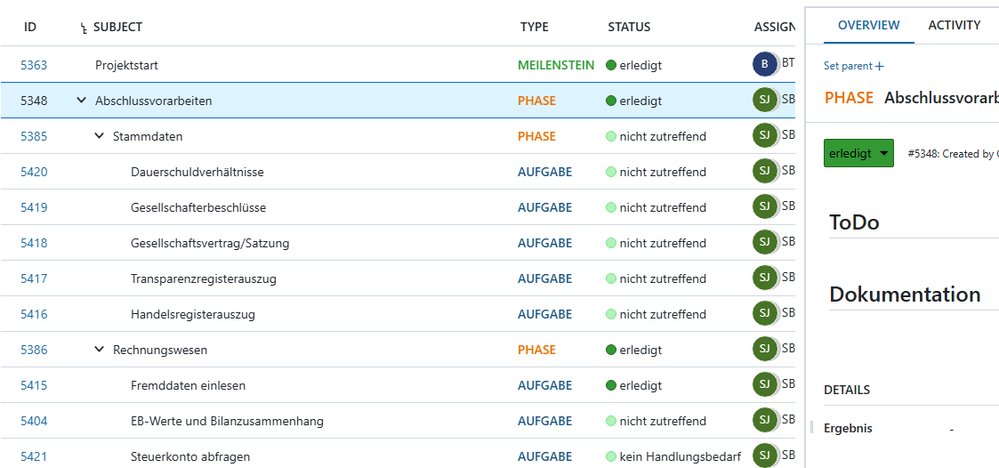Click the SJ avatar in Rechnungswesen row
The image size is (999, 468).
765,350
